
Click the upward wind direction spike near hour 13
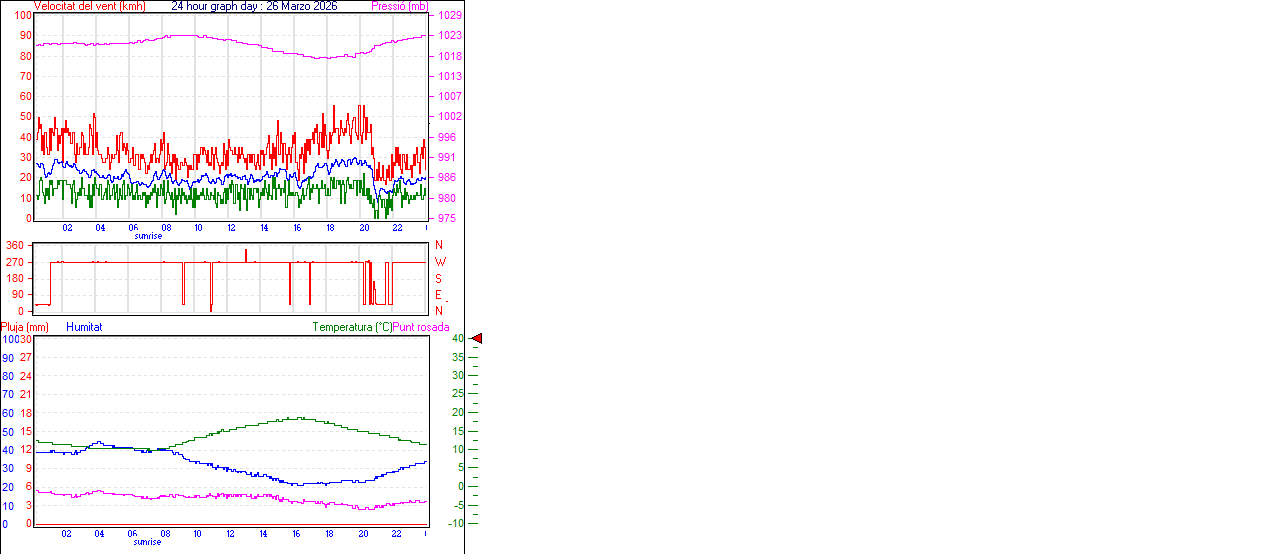[x=246, y=253]
